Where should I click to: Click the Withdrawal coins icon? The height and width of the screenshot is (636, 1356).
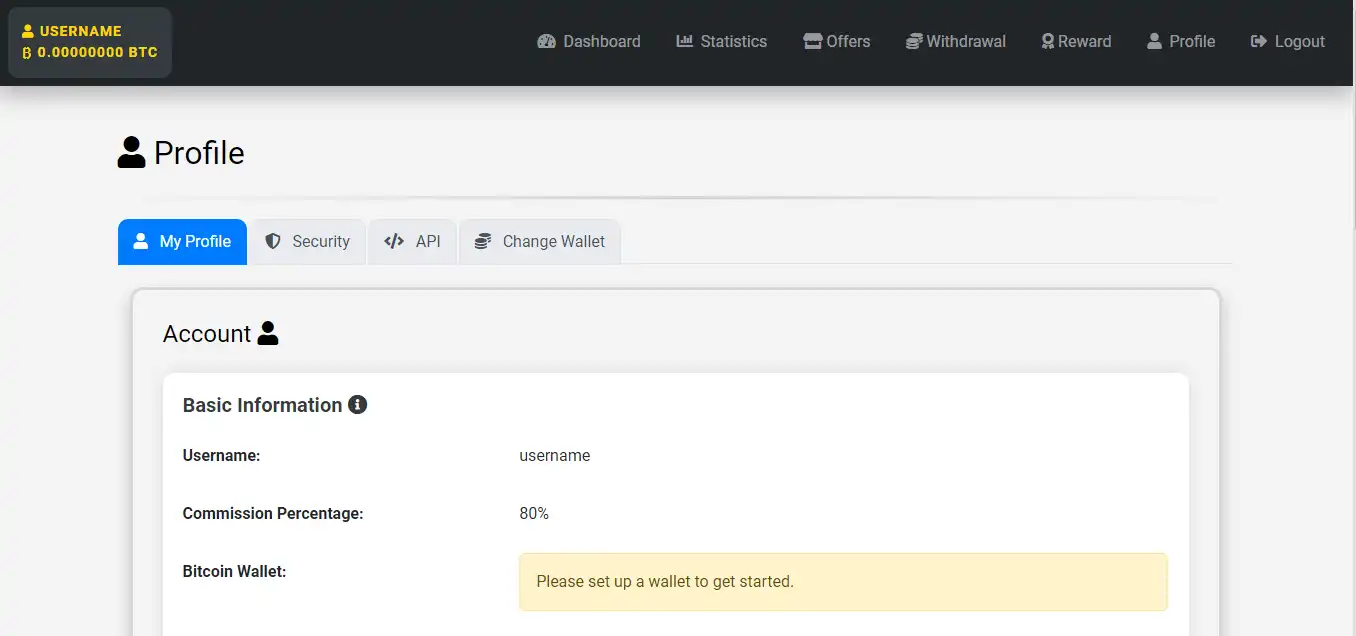tap(914, 42)
